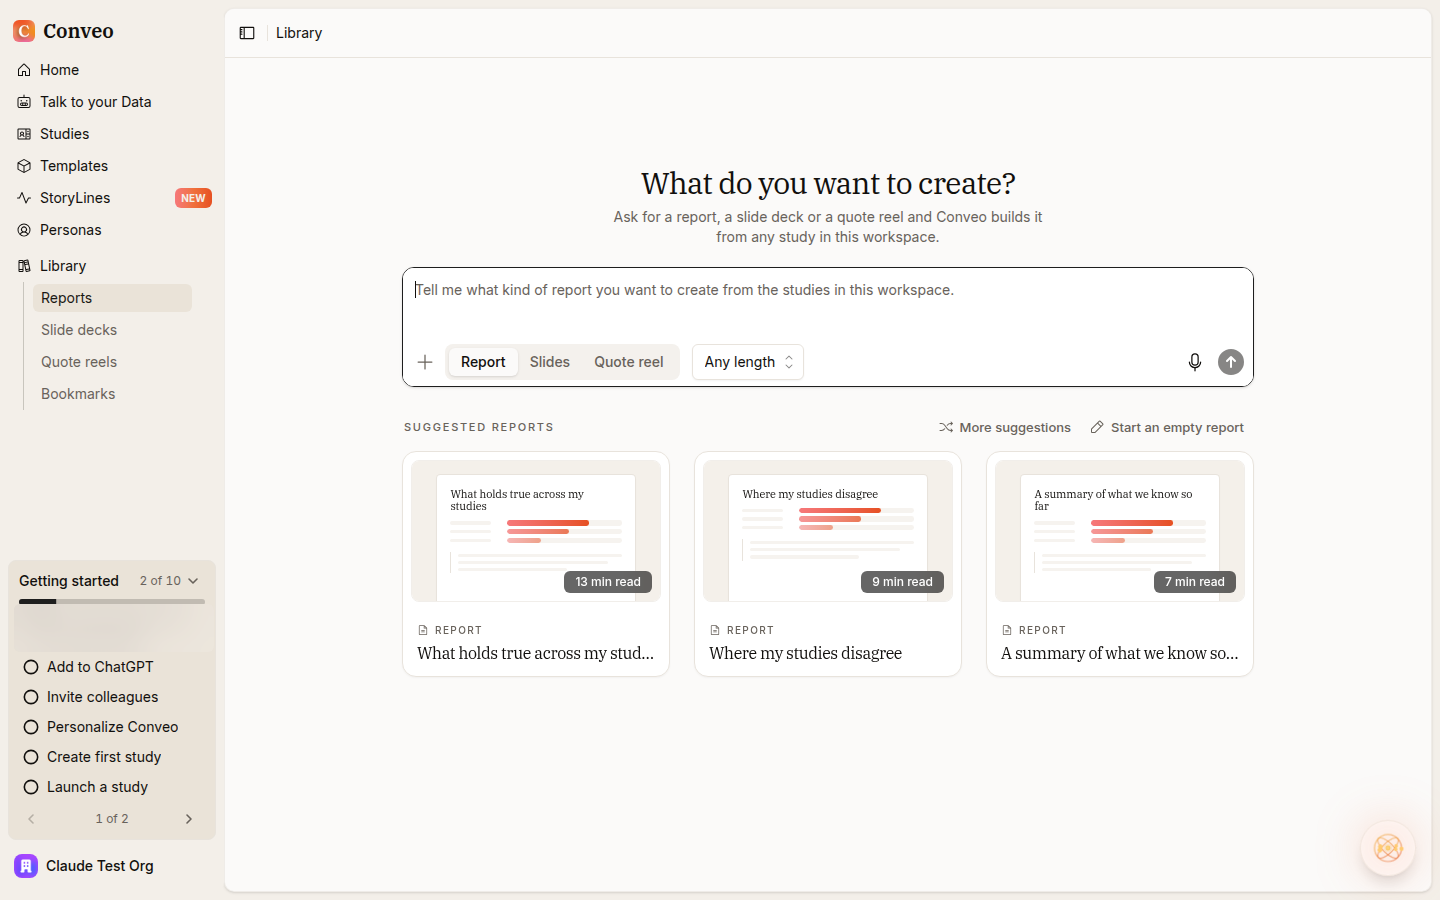The height and width of the screenshot is (900, 1440).
Task: Click Claude Test Org workspace icon
Action: click(26, 866)
